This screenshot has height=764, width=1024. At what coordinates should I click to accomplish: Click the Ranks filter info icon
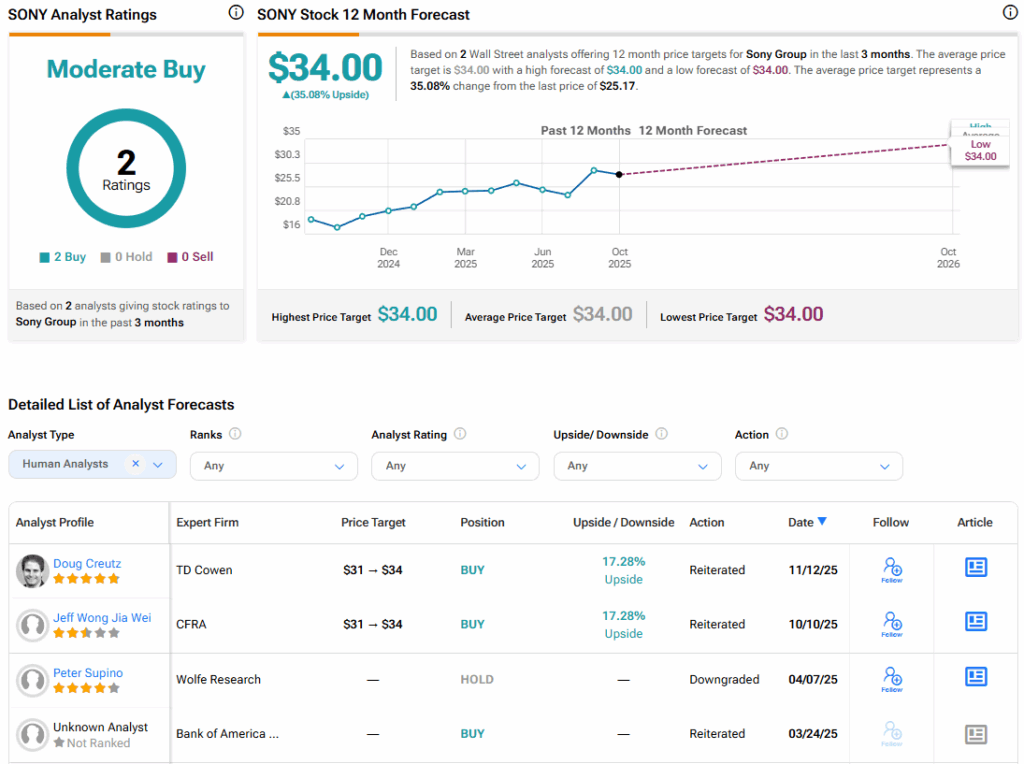point(235,434)
